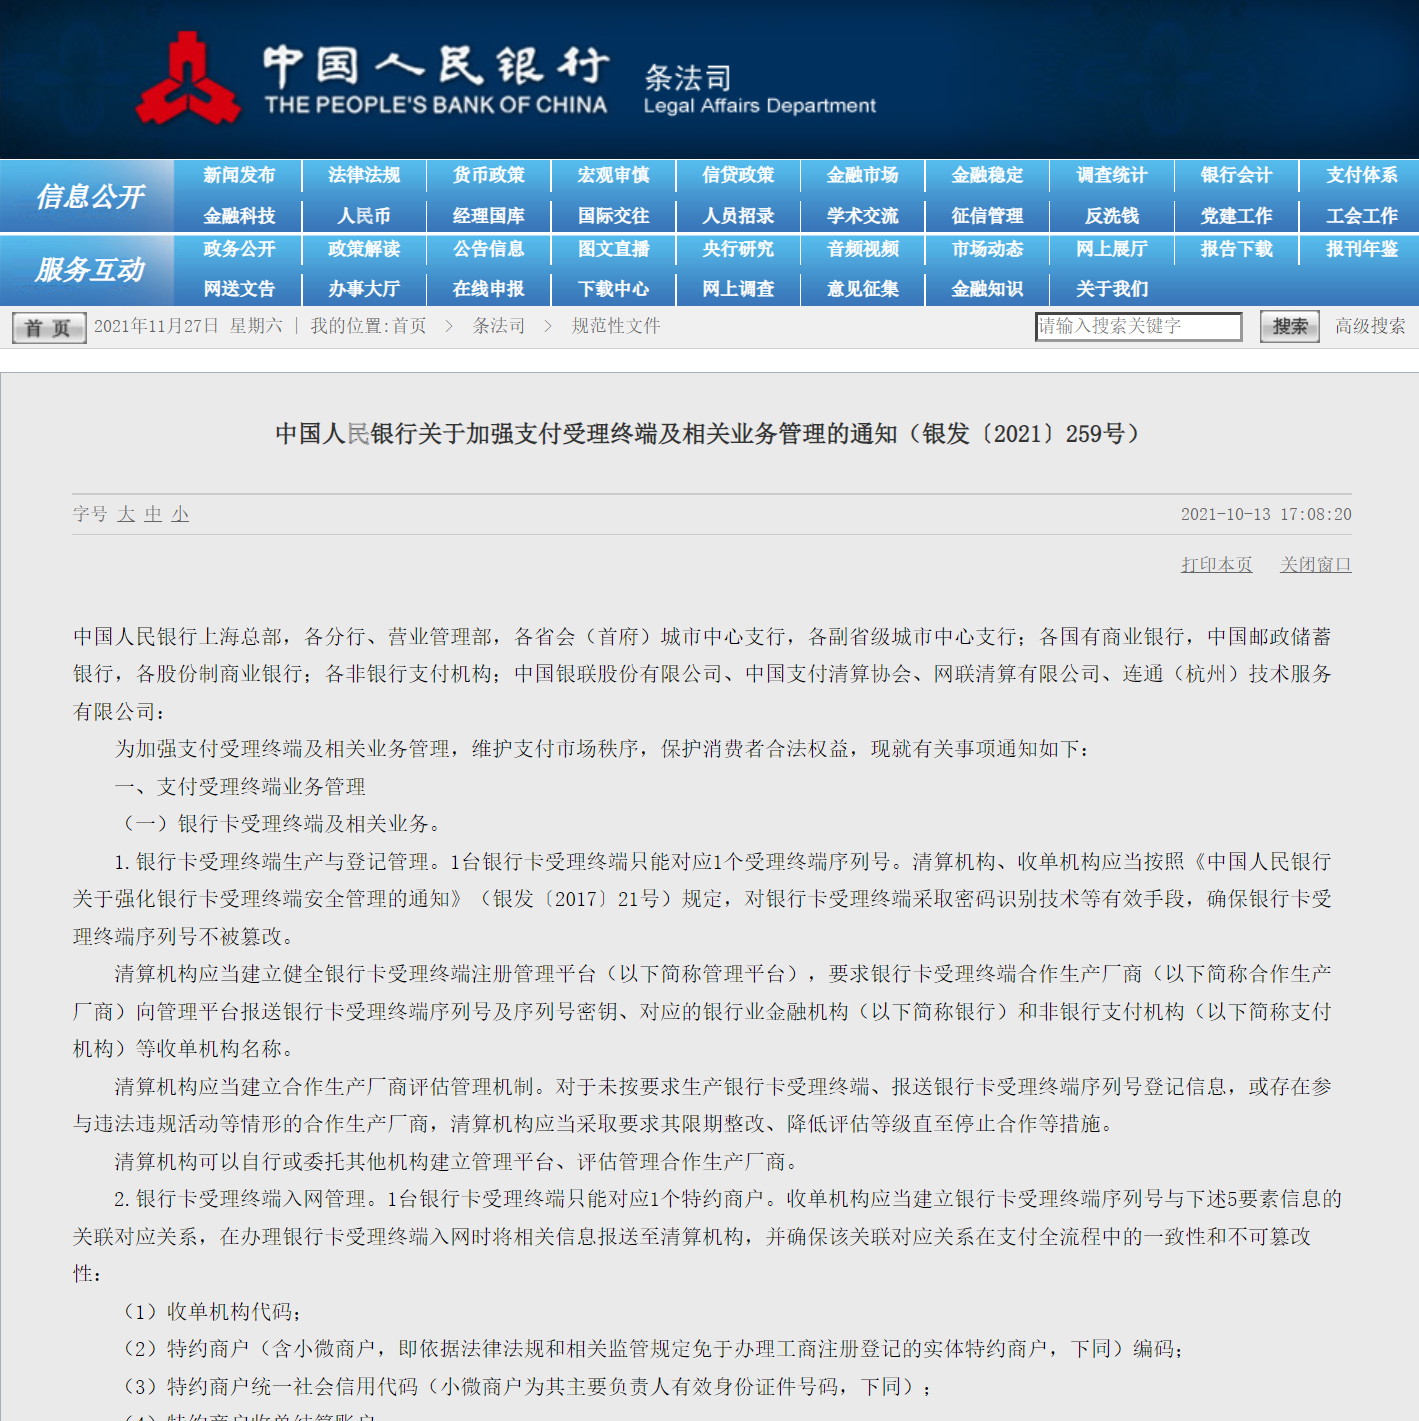Click 打印本页 print page link
1419x1421 pixels.
[x=1216, y=565]
